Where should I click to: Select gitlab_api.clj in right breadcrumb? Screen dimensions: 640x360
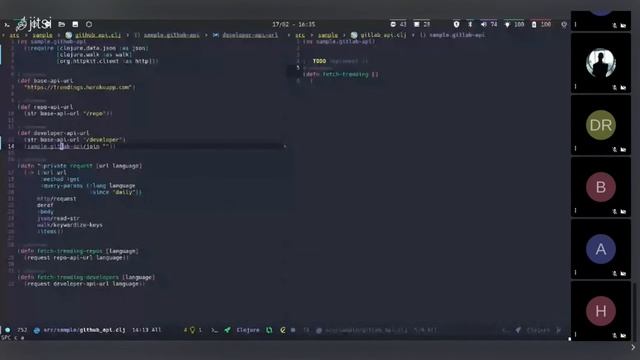pyautogui.click(x=383, y=35)
